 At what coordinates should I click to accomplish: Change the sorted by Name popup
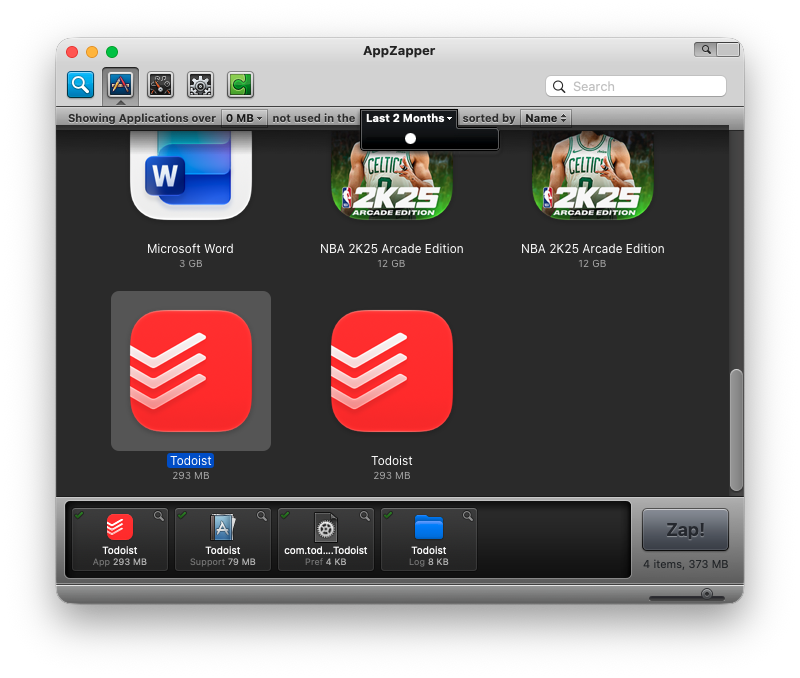coord(545,118)
